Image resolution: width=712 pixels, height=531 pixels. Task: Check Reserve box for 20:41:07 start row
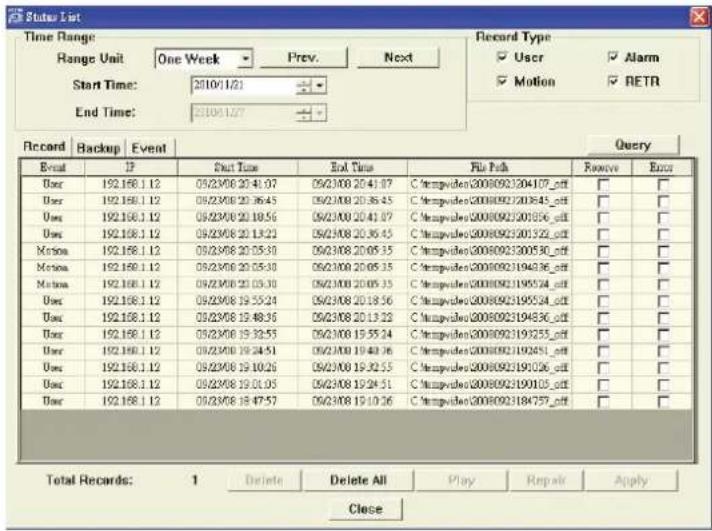(603, 185)
